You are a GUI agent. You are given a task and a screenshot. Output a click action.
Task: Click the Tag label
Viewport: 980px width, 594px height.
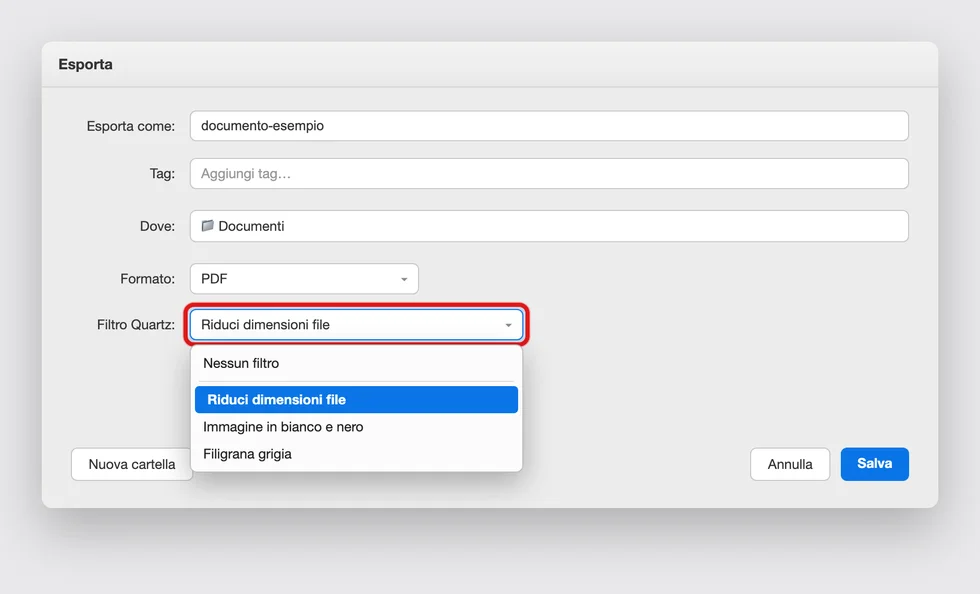[x=162, y=174]
